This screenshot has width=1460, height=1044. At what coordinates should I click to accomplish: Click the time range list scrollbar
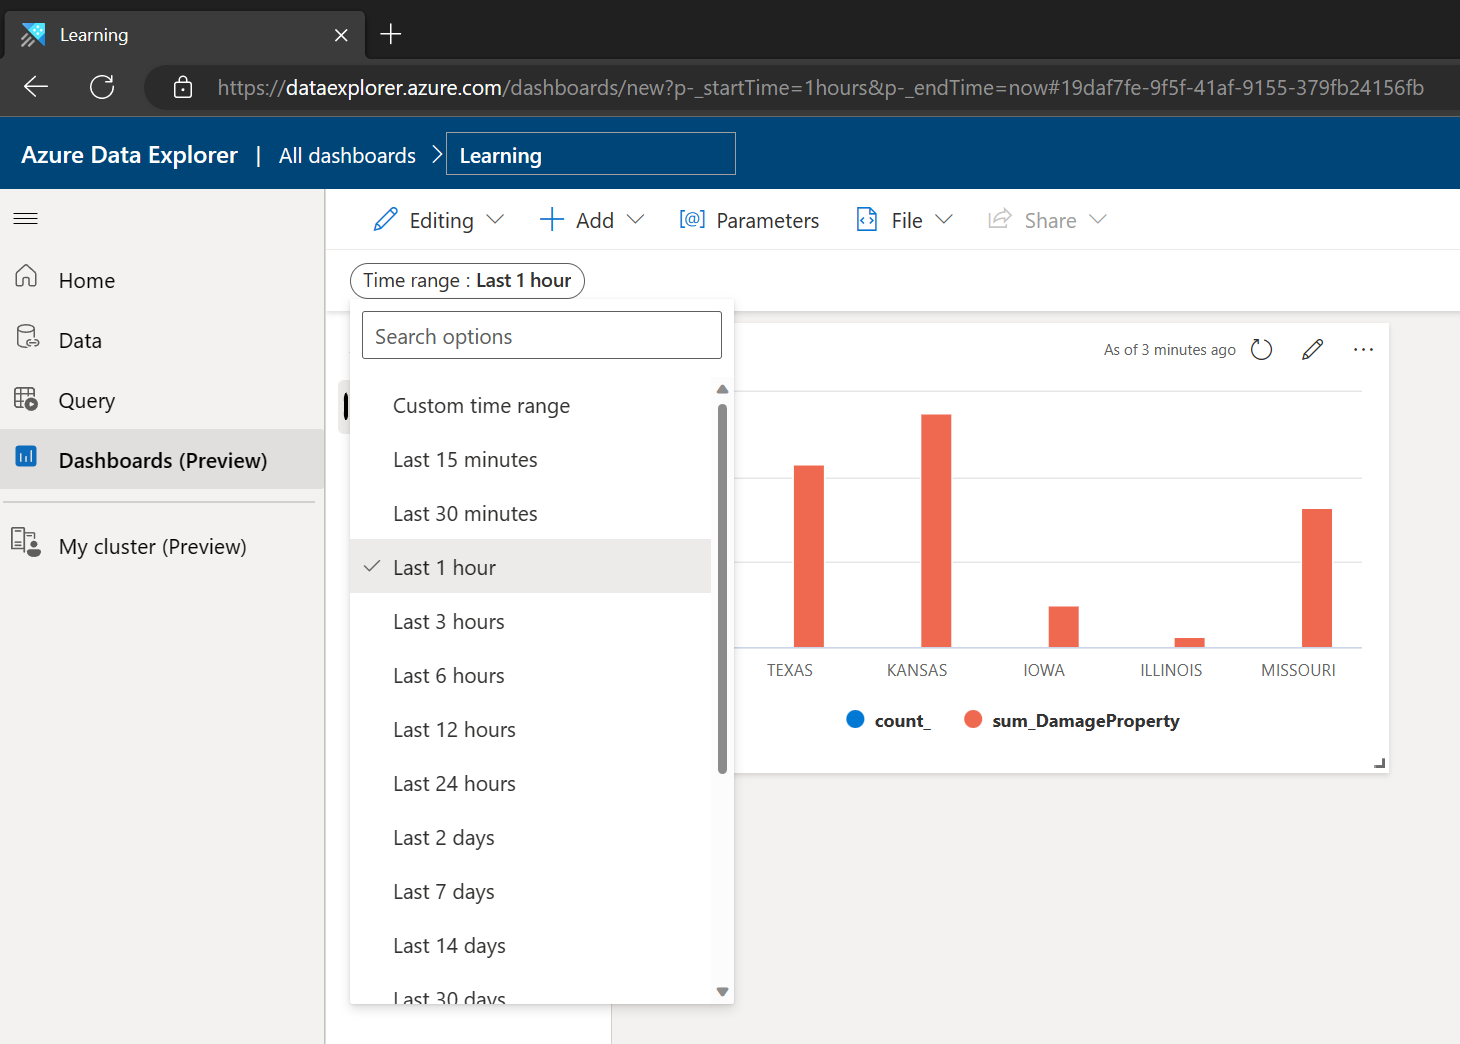(722, 588)
